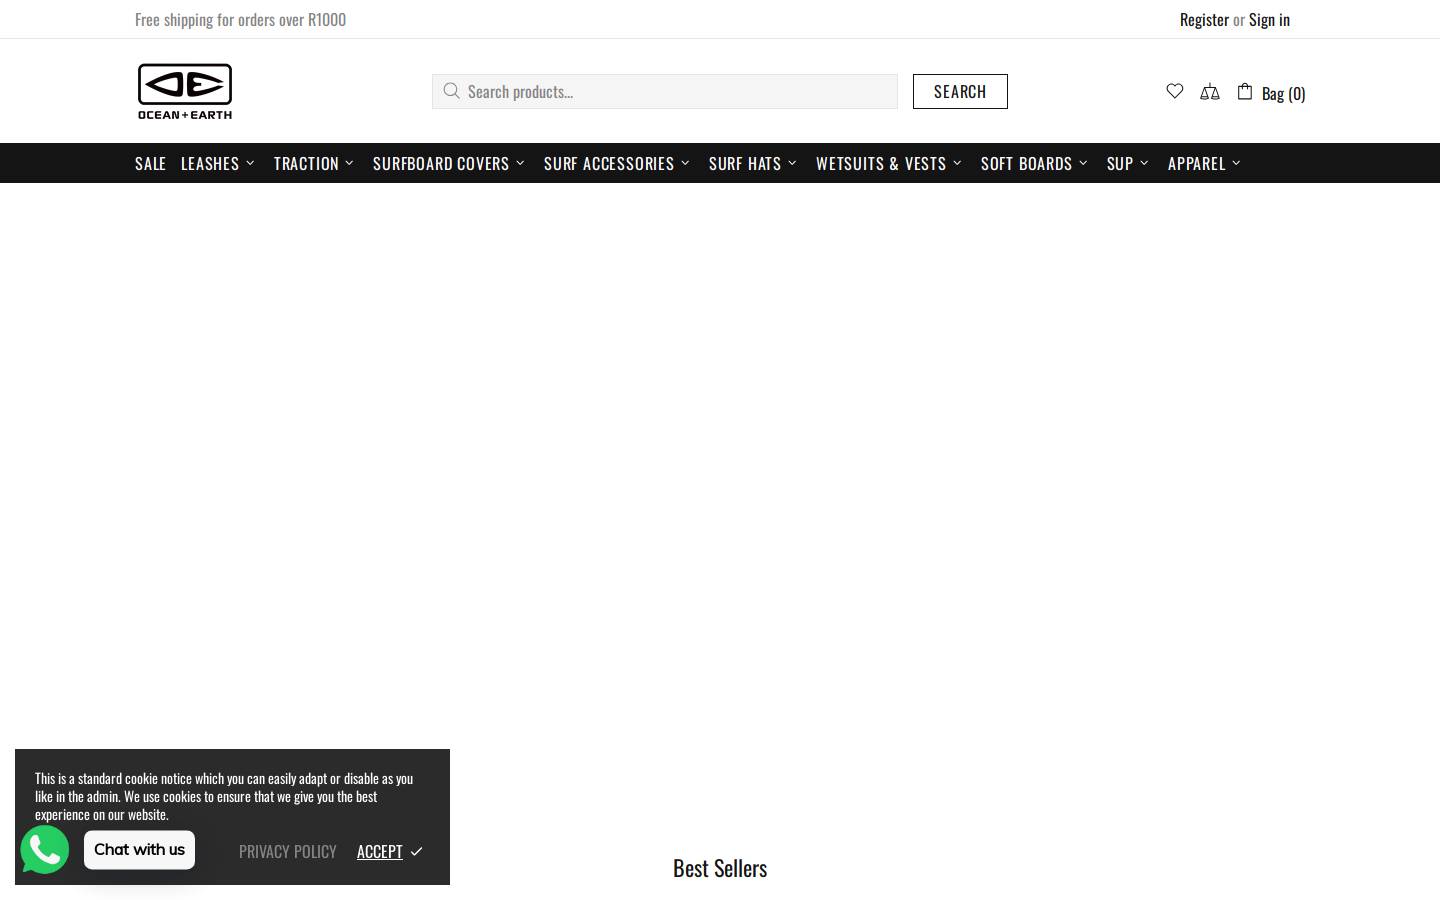Open the wishlist heart icon
Screen dimensions: 1440x900
[1175, 91]
